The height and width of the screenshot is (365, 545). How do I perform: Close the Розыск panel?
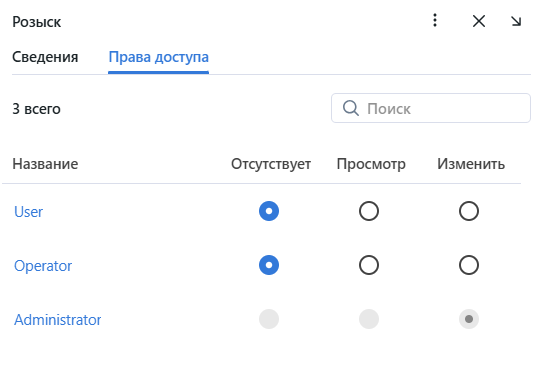pos(479,21)
